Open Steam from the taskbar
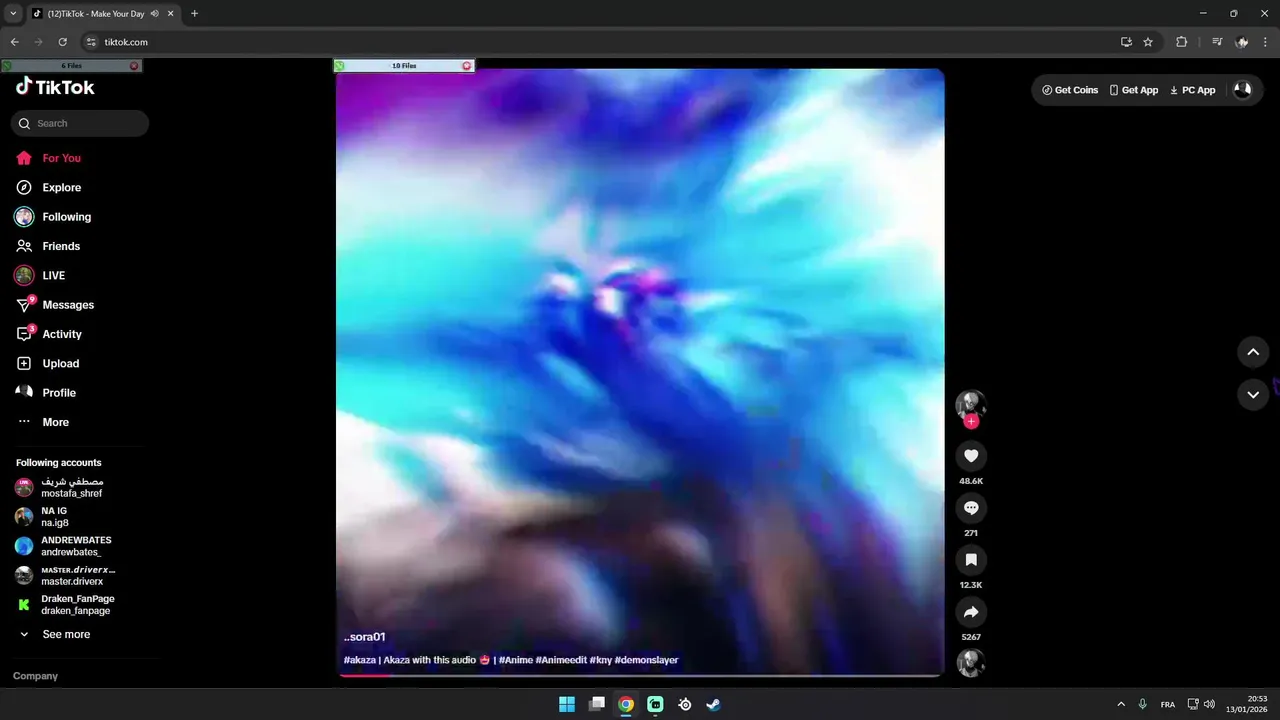 tap(713, 704)
